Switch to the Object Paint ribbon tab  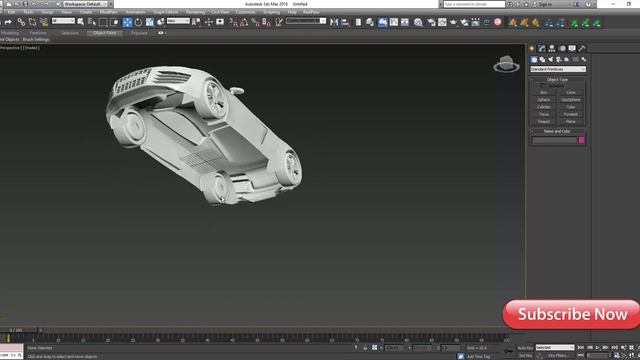tap(104, 33)
